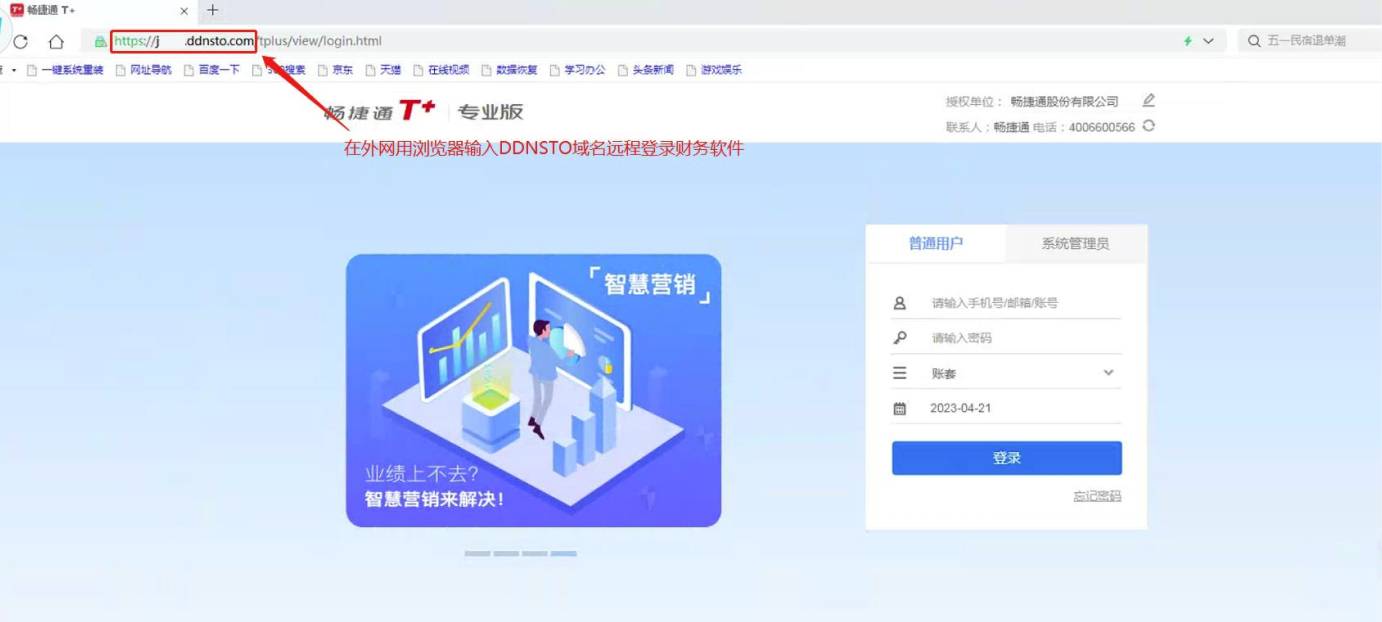The width and height of the screenshot is (1382, 622).
Task: Select the last carousel indicator bar
Action: [563, 553]
